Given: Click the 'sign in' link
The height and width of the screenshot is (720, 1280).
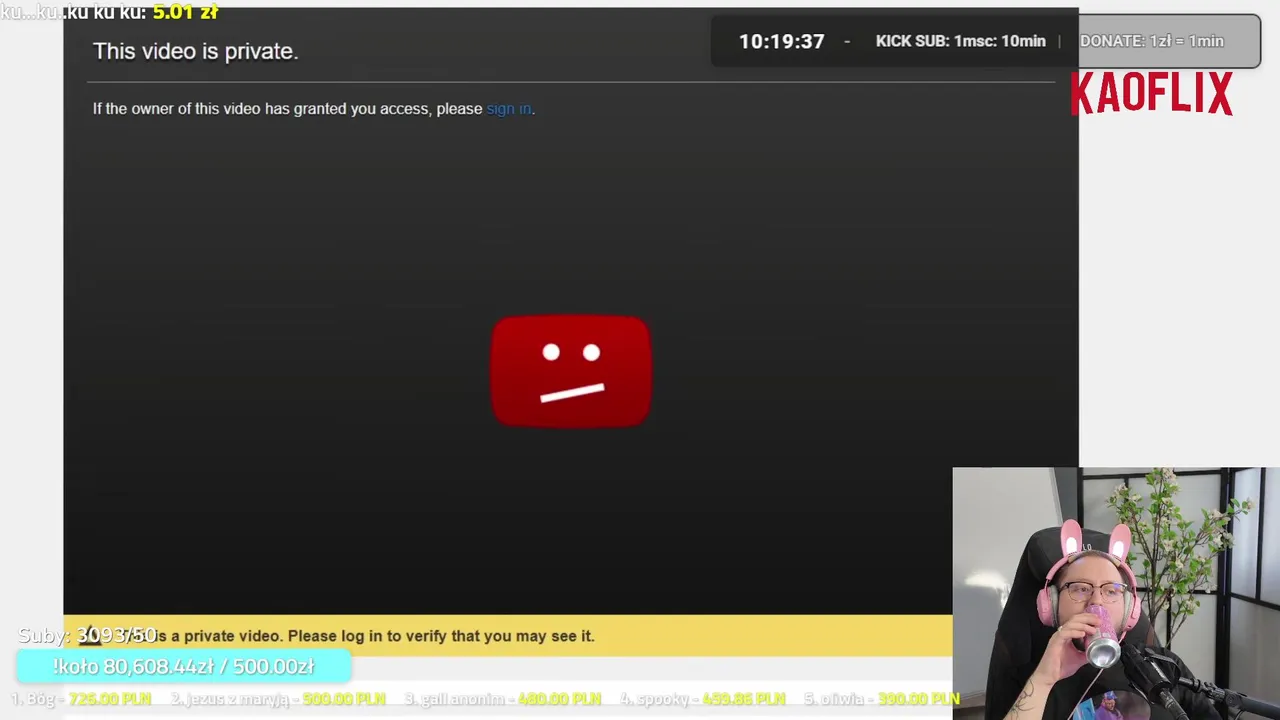Looking at the screenshot, I should pos(509,109).
